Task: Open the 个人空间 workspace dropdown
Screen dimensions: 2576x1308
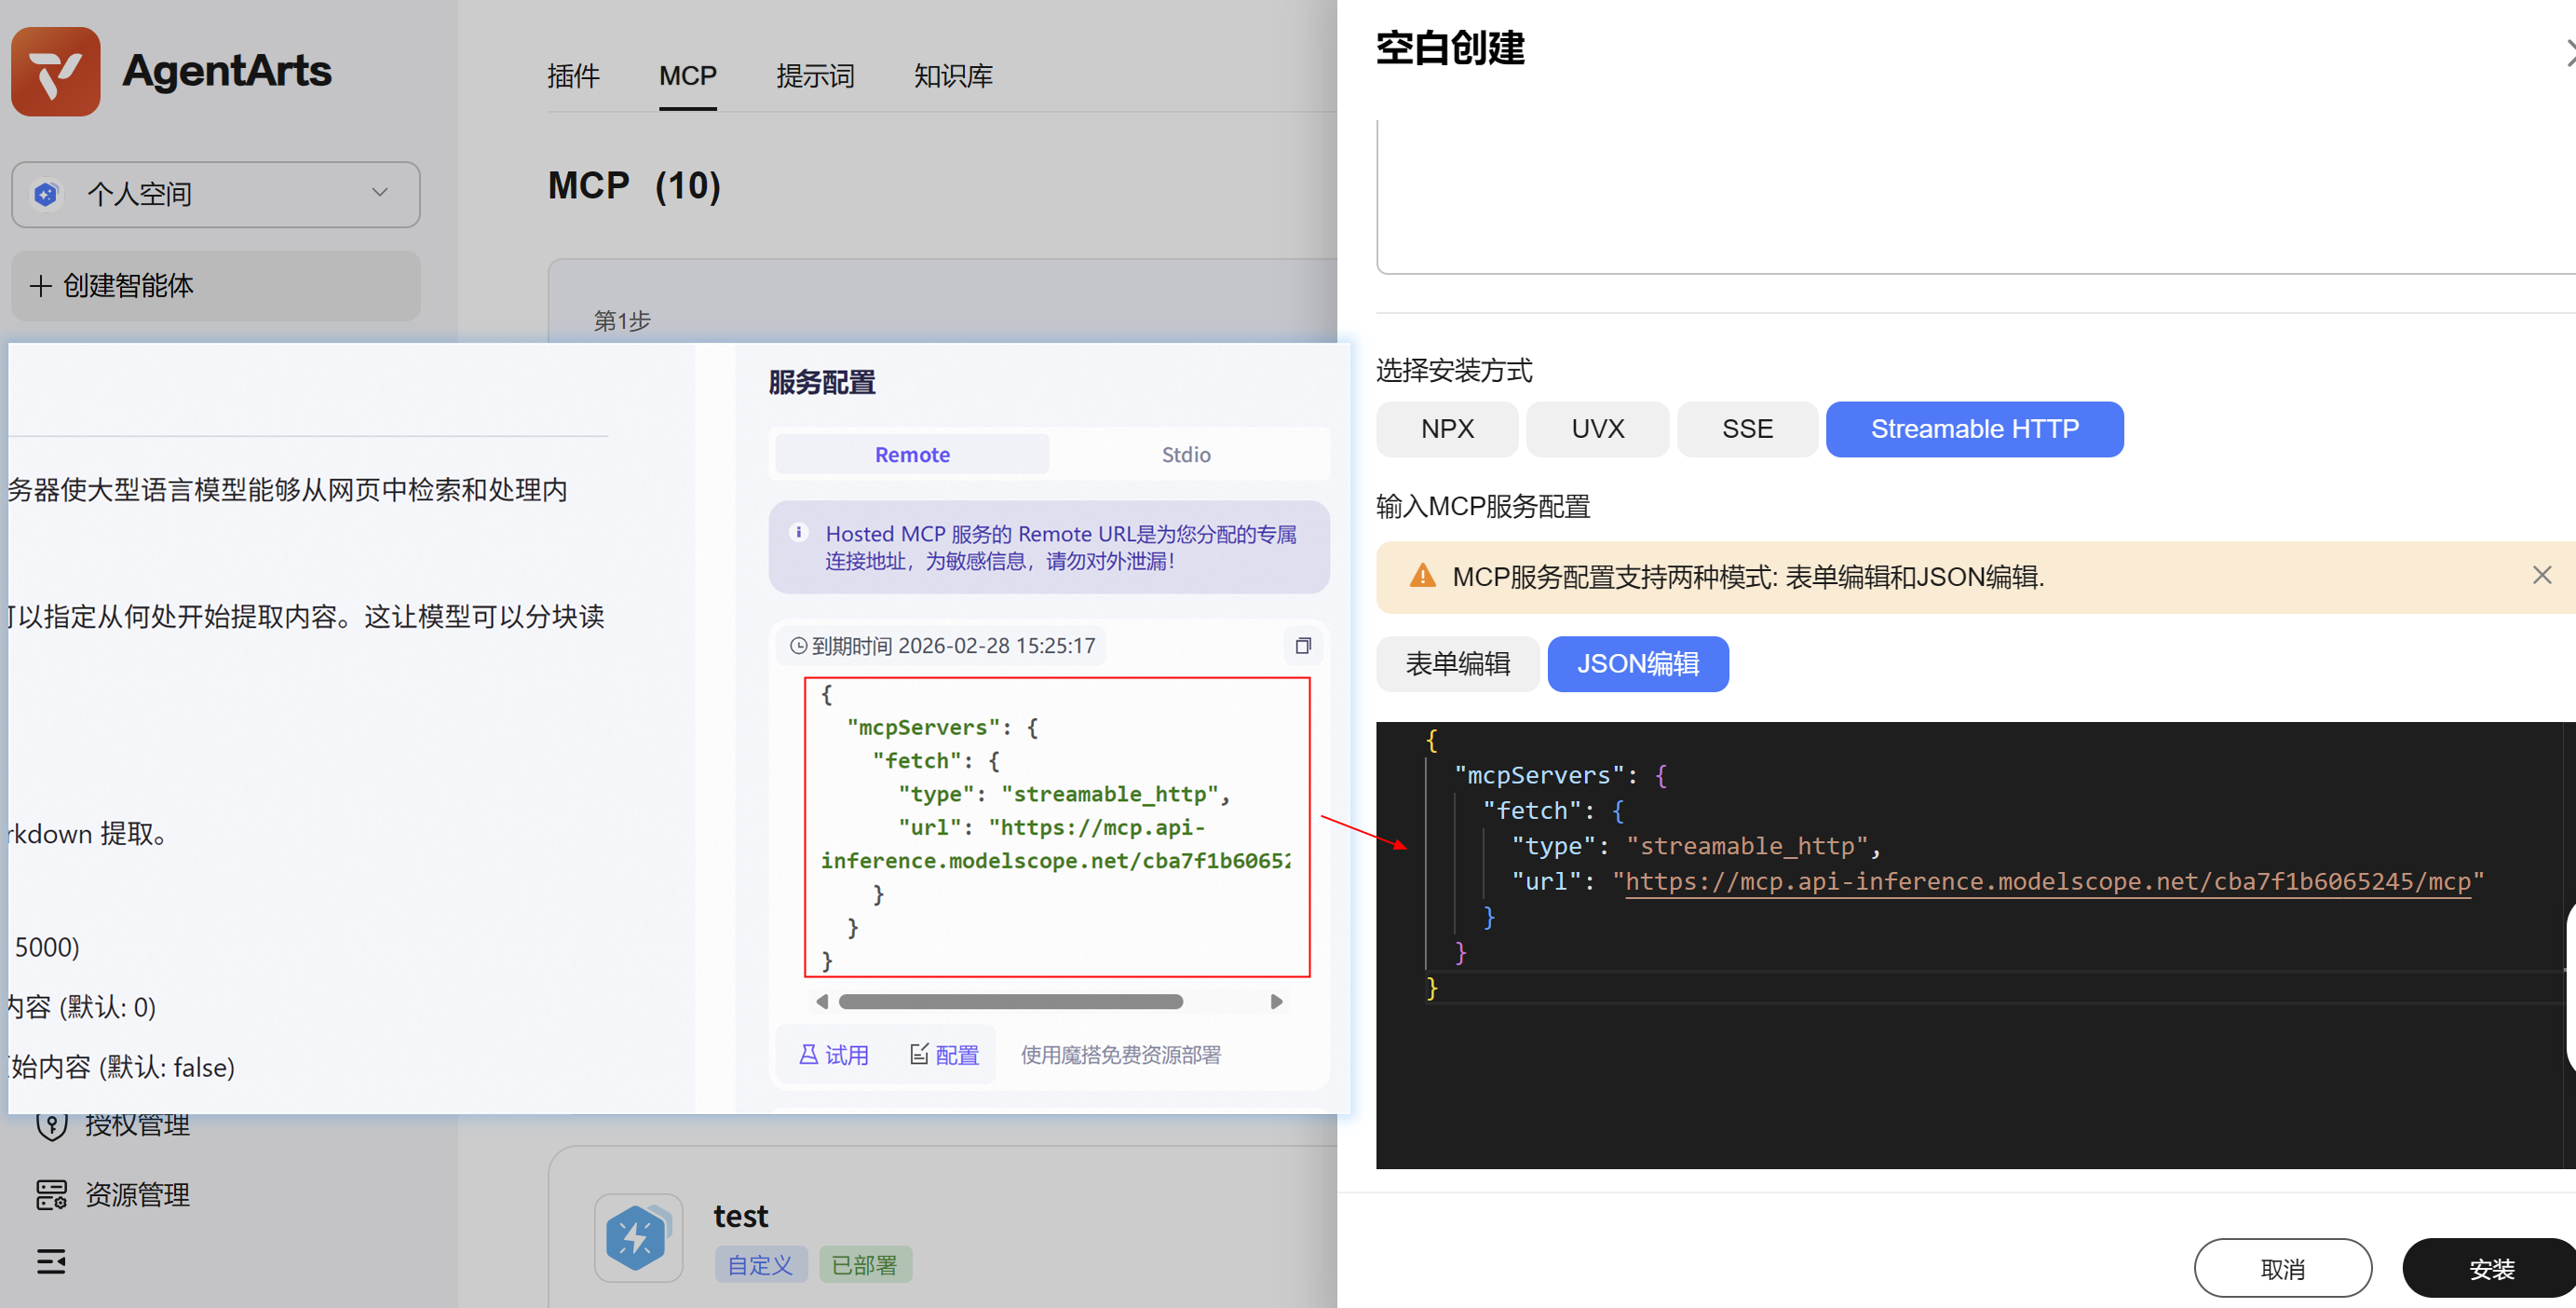Action: tap(216, 194)
